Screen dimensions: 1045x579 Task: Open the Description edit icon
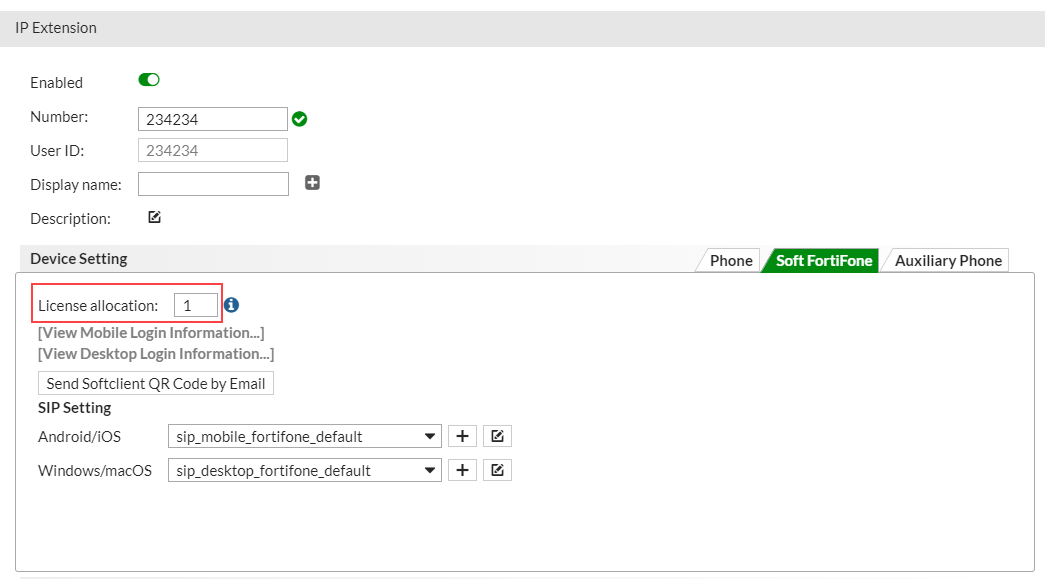click(154, 216)
